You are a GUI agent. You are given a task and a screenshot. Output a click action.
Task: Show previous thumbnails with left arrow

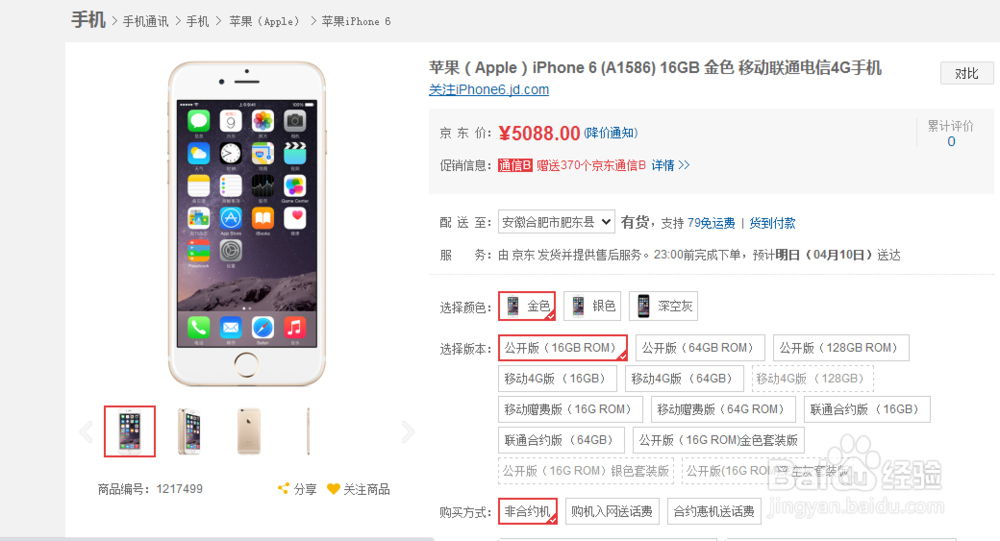tap(86, 432)
